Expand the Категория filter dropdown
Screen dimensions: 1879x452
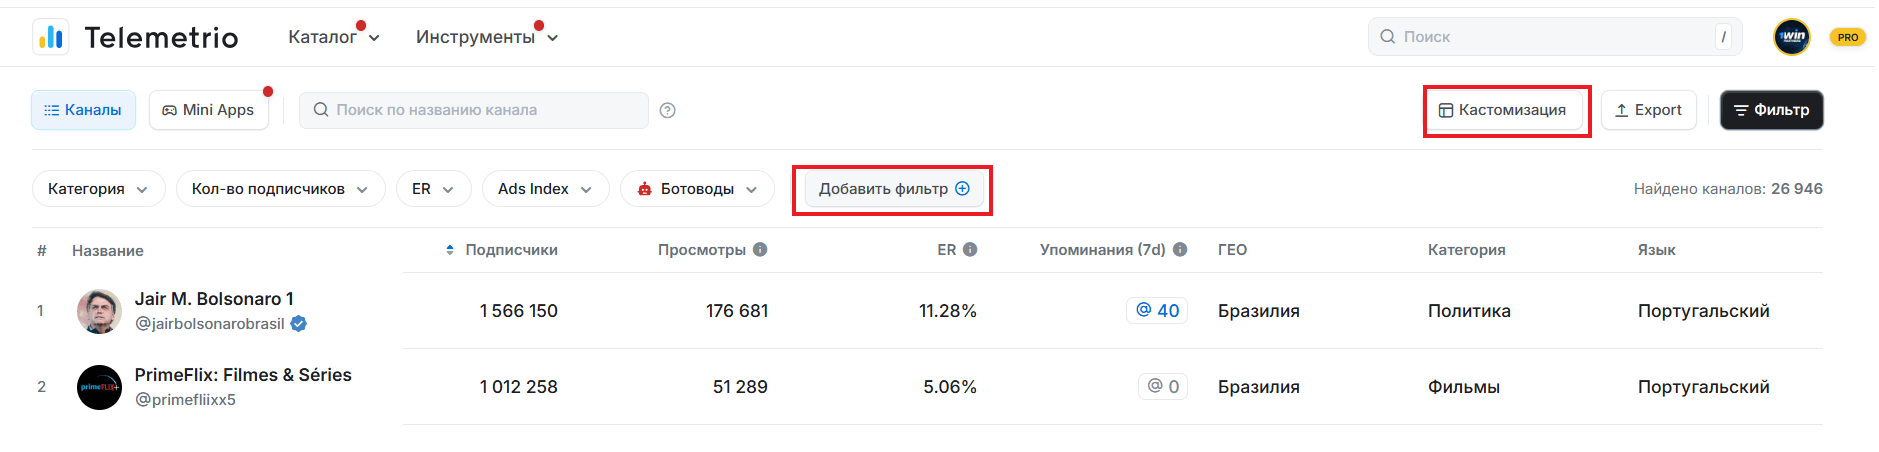click(98, 189)
